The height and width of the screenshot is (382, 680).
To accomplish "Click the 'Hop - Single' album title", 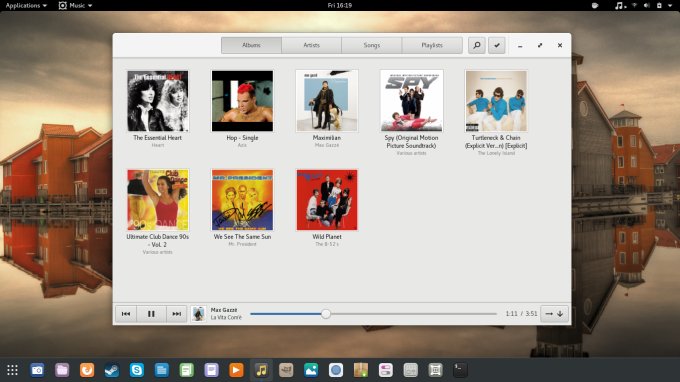I will tap(242, 137).
